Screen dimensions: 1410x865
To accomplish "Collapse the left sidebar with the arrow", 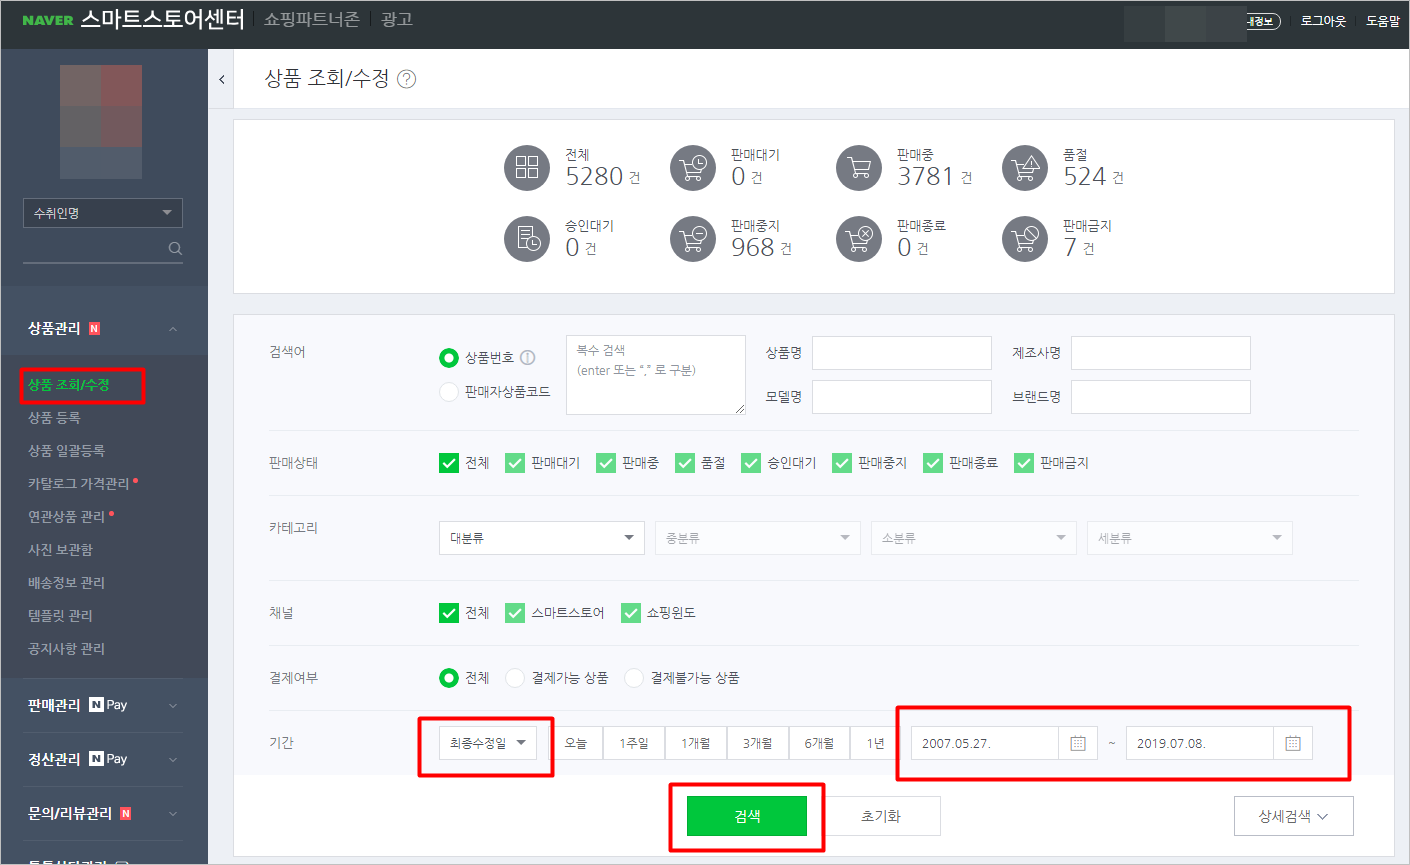I will point(221,79).
